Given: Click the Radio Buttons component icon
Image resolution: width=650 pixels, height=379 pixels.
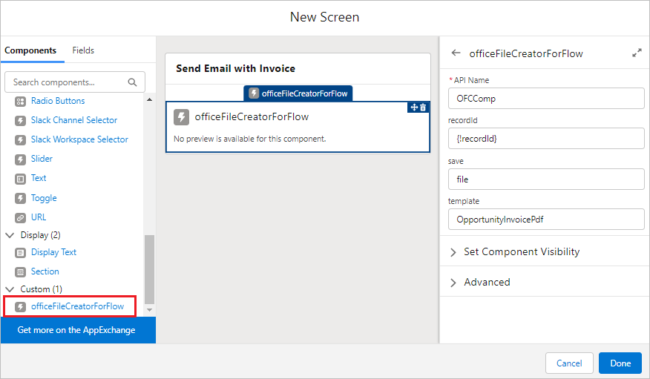Looking at the screenshot, I should coord(20,101).
